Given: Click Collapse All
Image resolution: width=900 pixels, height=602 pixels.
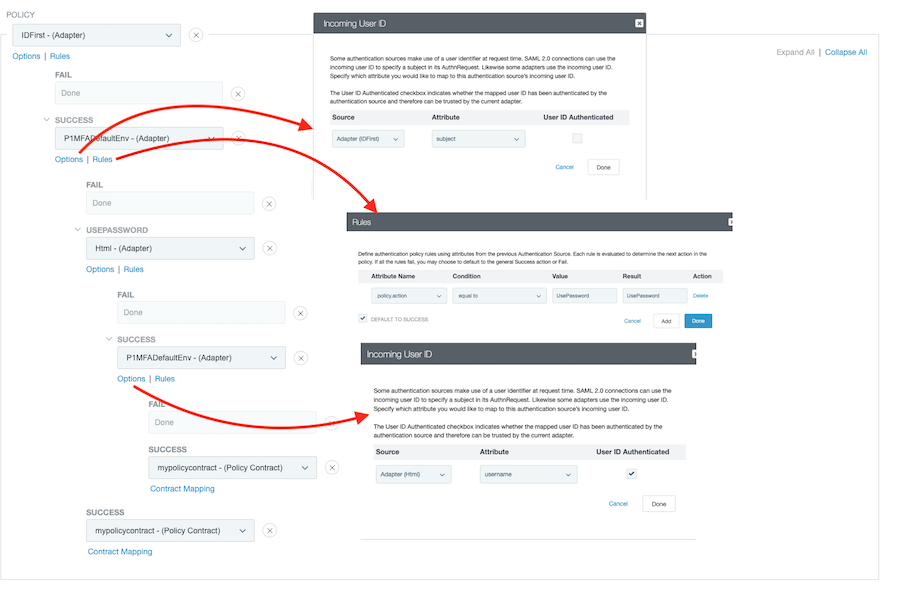Looking at the screenshot, I should click(846, 52).
